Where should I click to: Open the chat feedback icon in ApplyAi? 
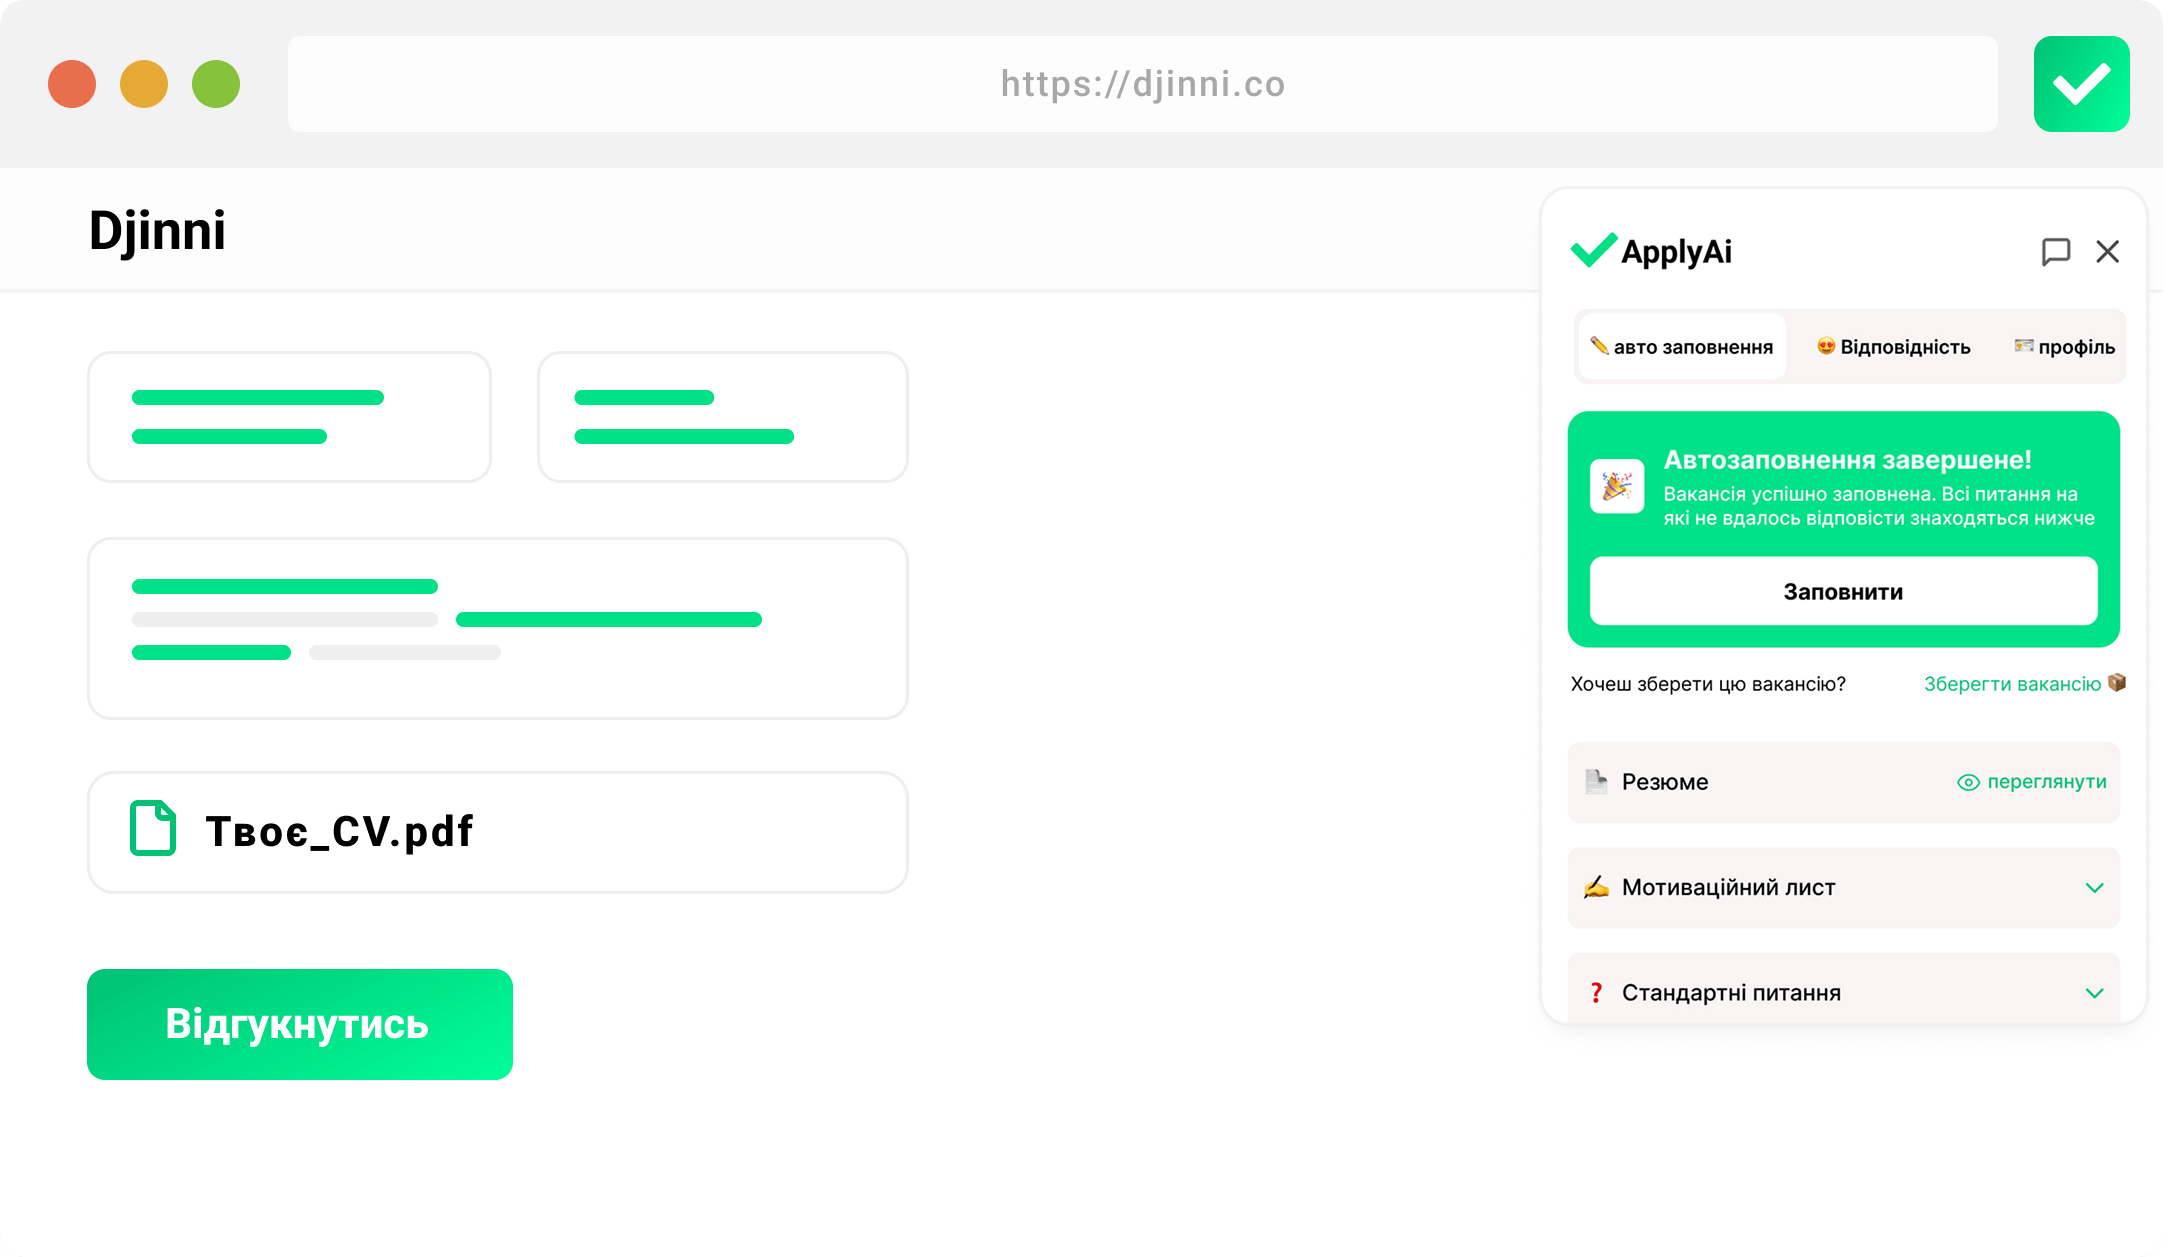pyautogui.click(x=2055, y=252)
